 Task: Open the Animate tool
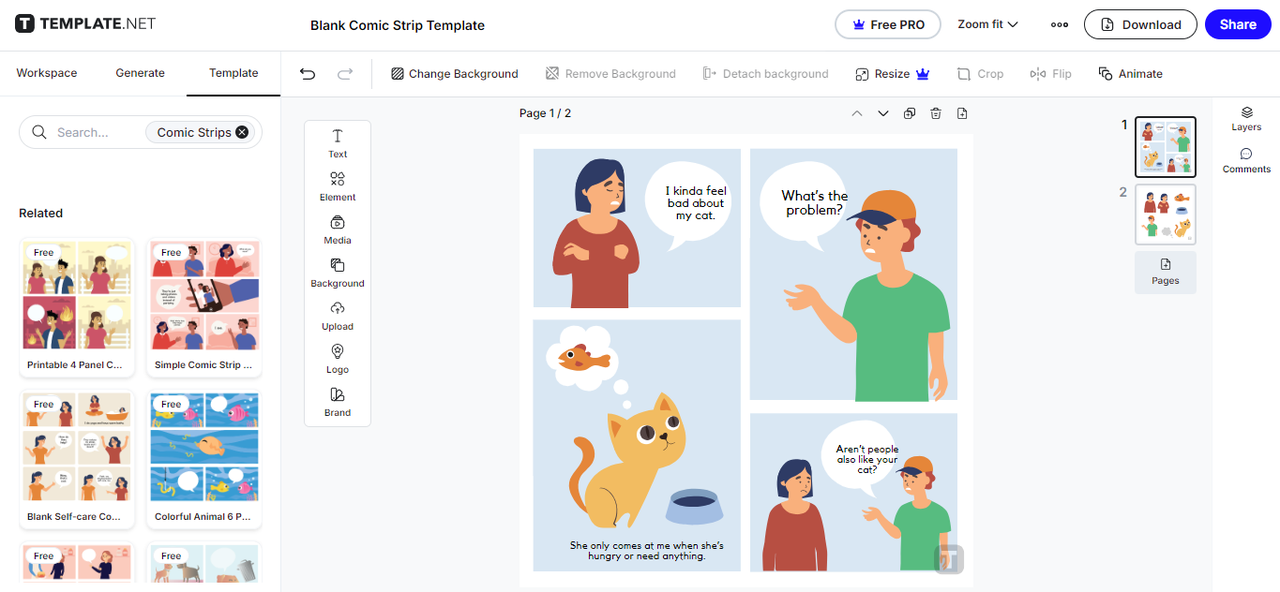1130,74
